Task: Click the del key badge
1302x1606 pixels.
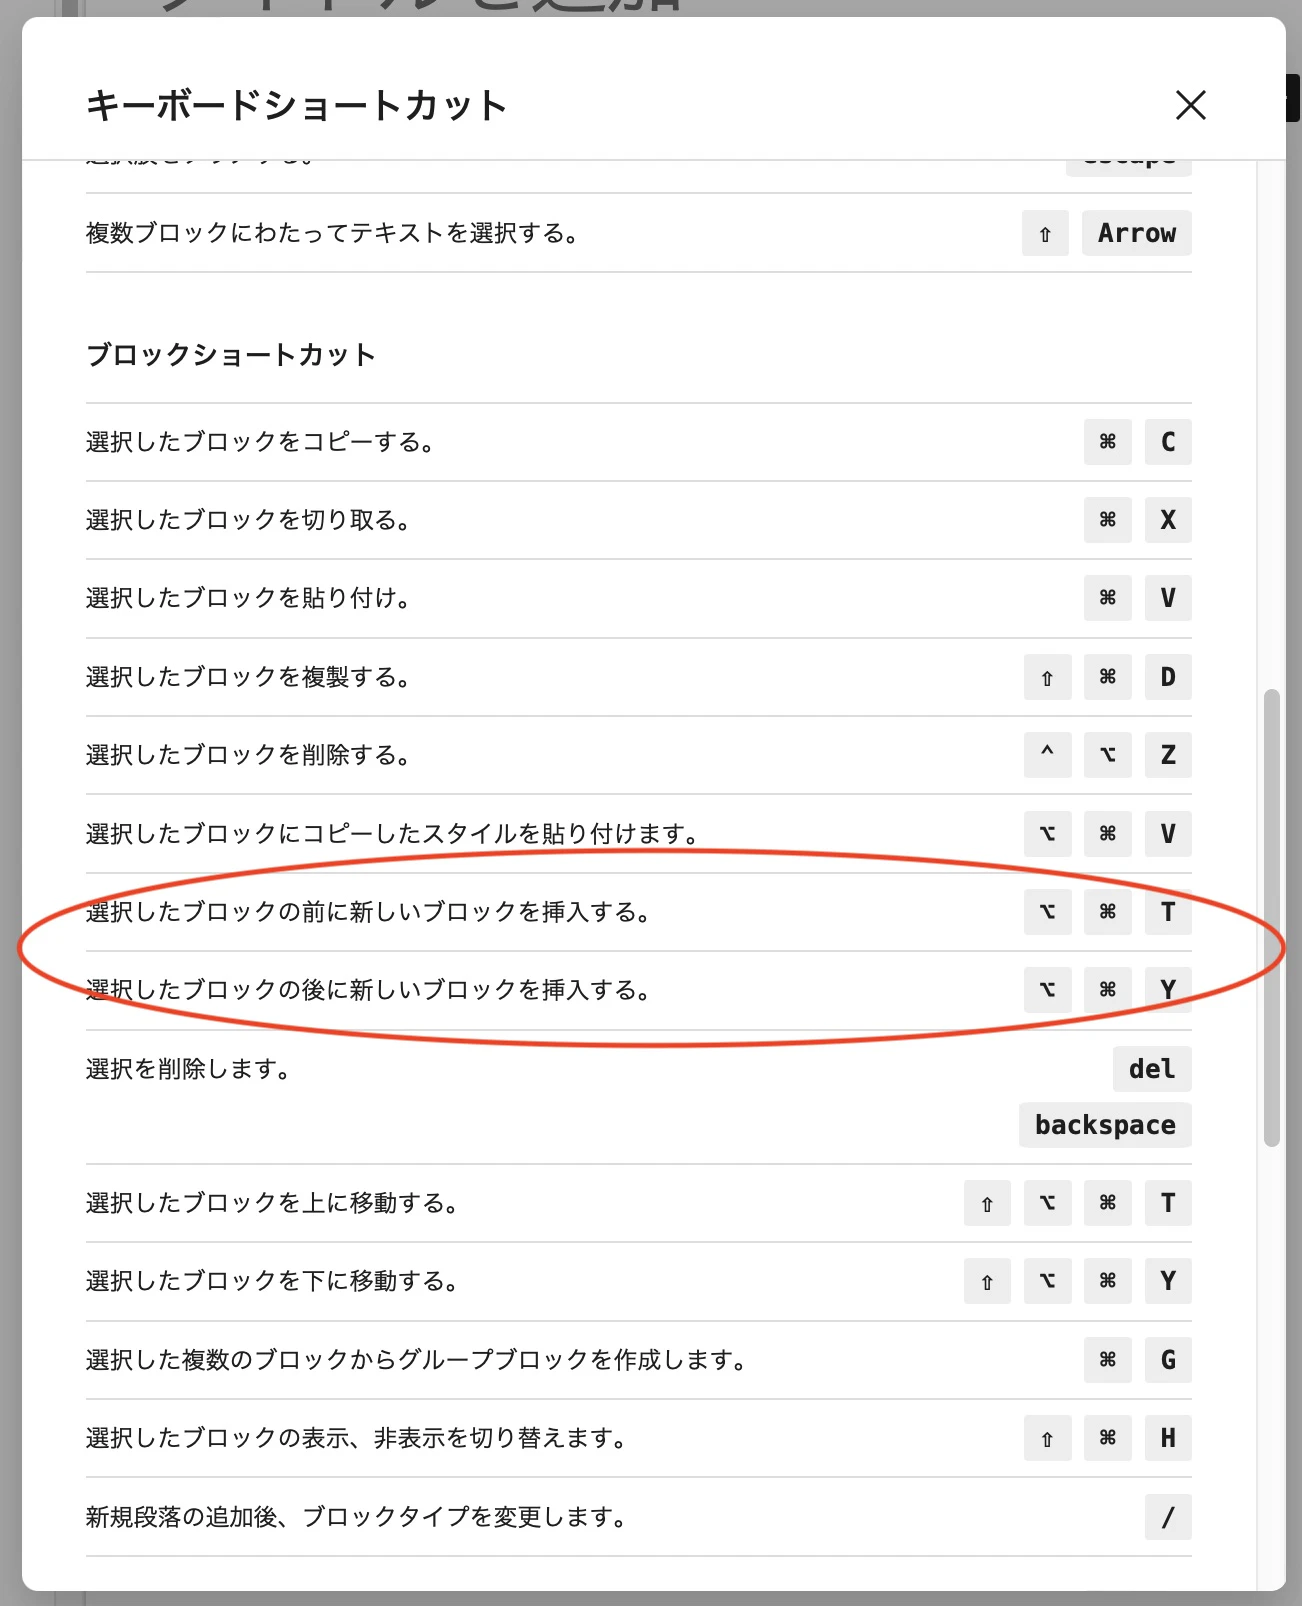Action: coord(1152,1069)
